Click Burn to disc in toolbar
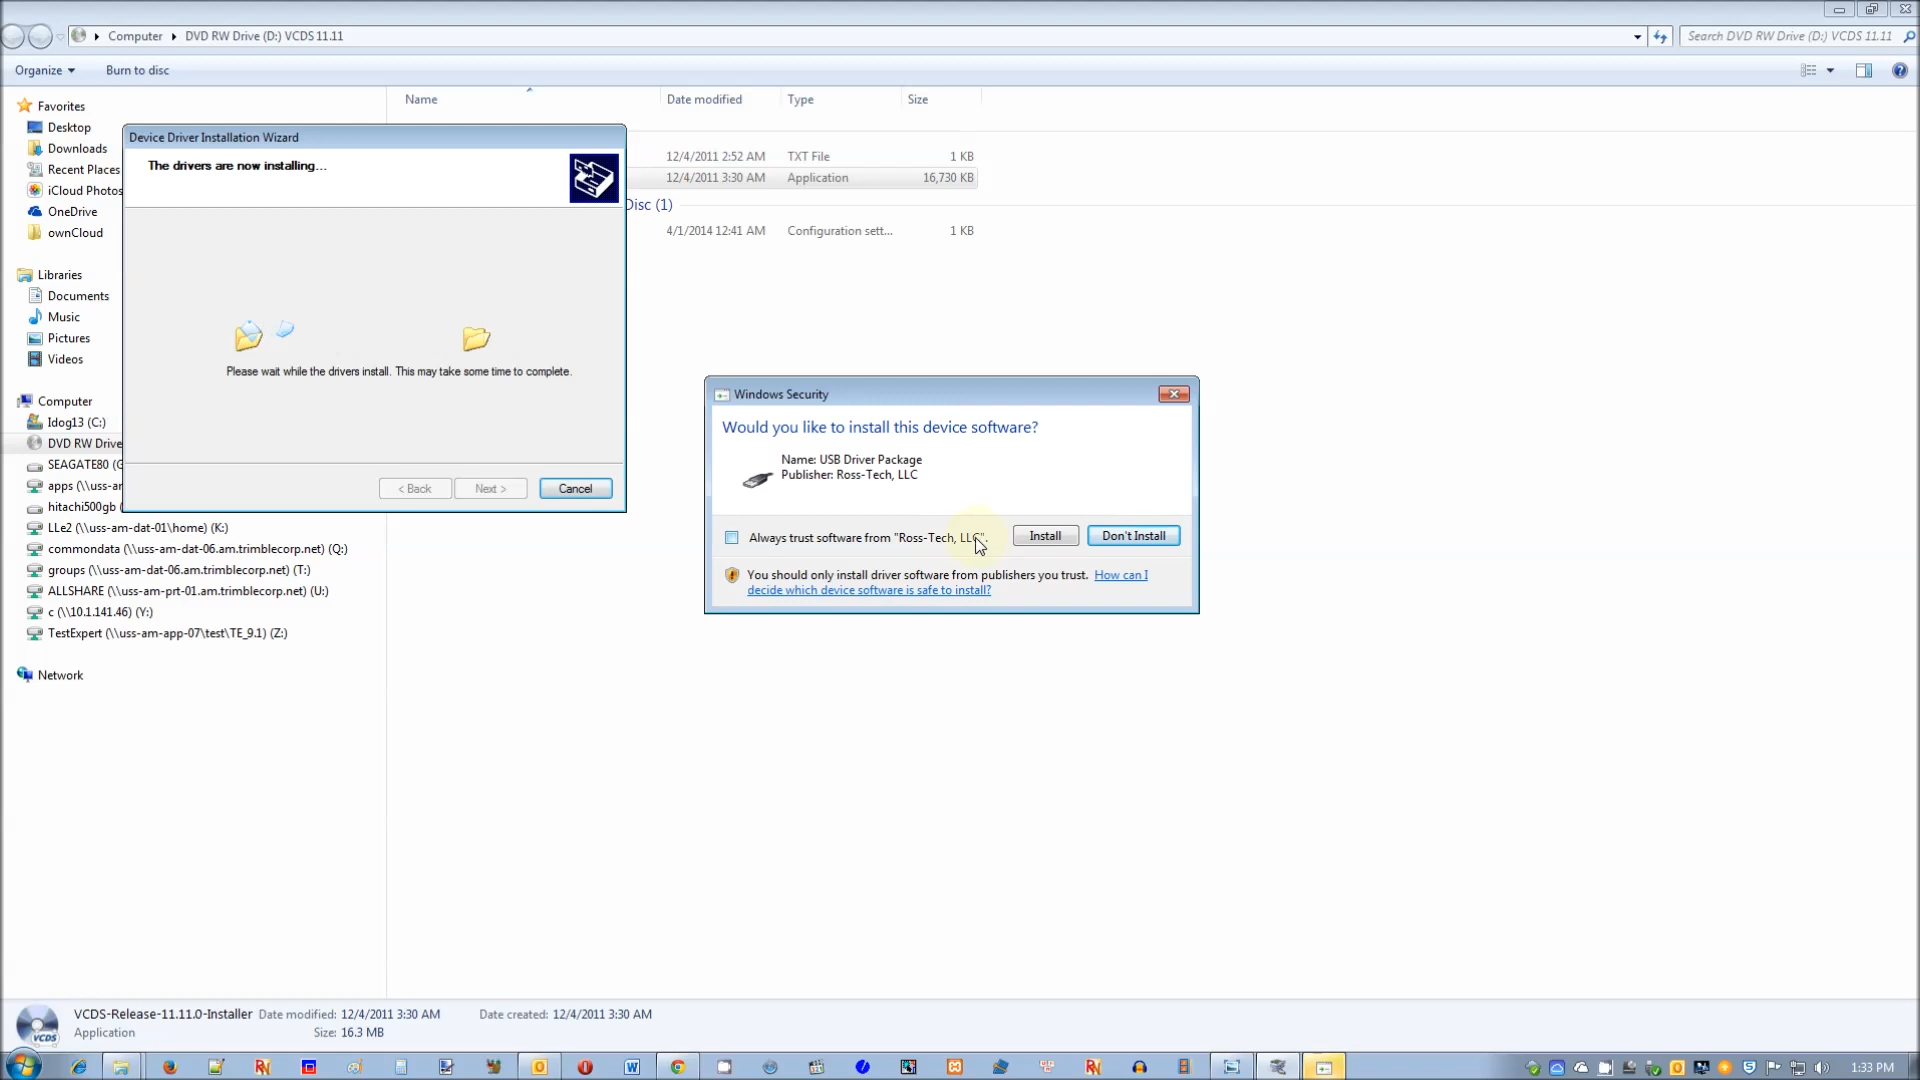1920x1080 pixels. point(137,70)
